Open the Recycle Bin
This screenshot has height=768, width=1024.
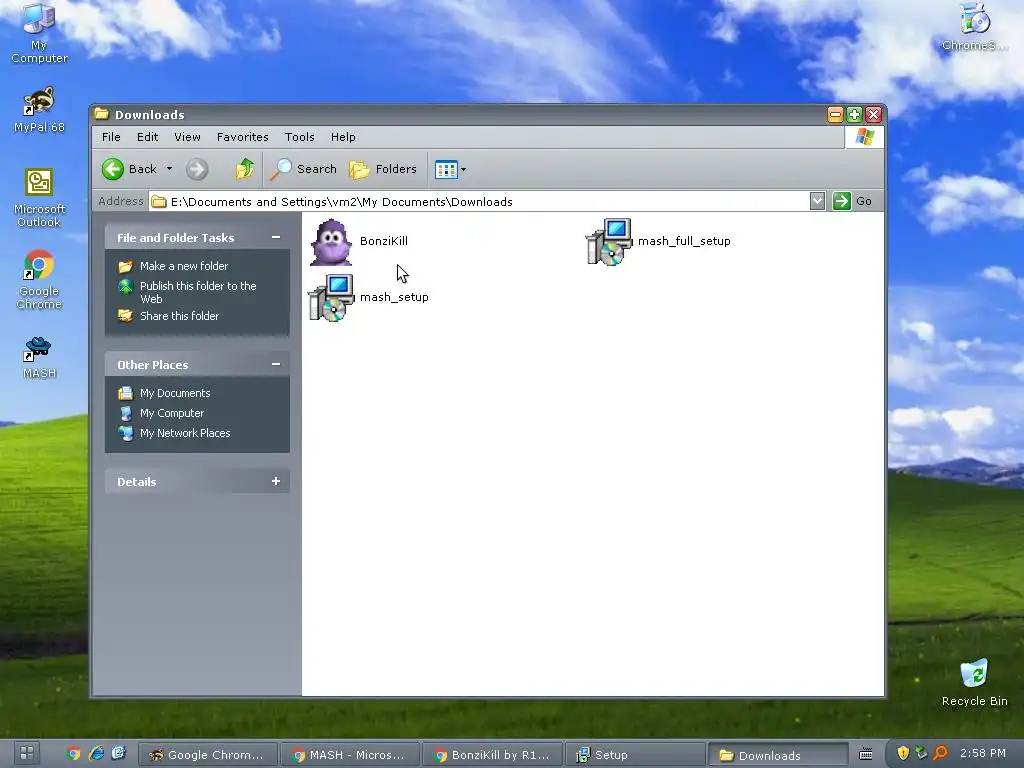(974, 682)
